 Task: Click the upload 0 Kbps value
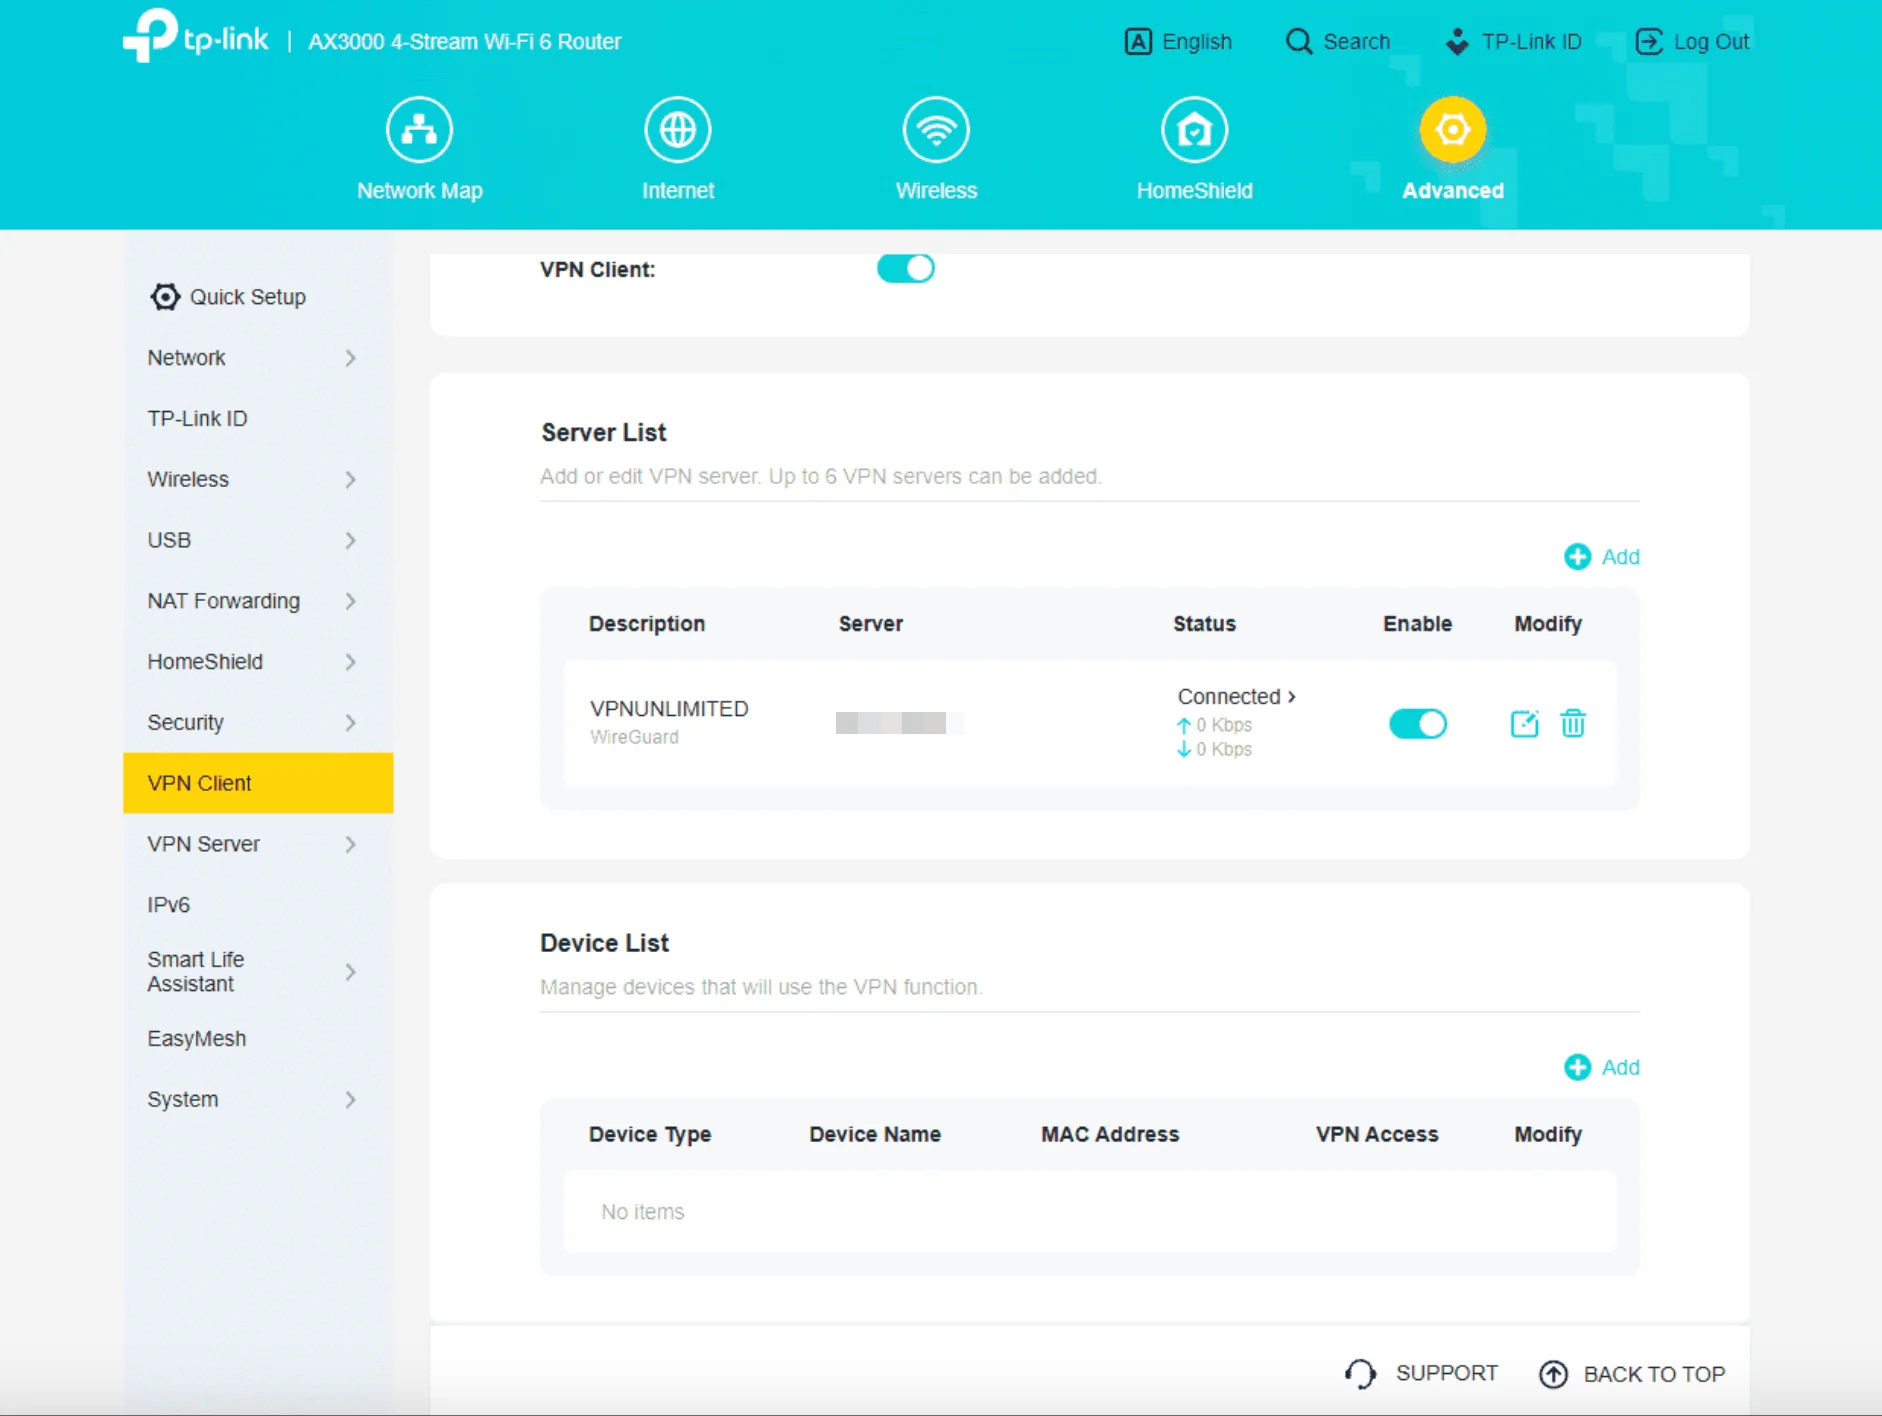click(x=1224, y=725)
